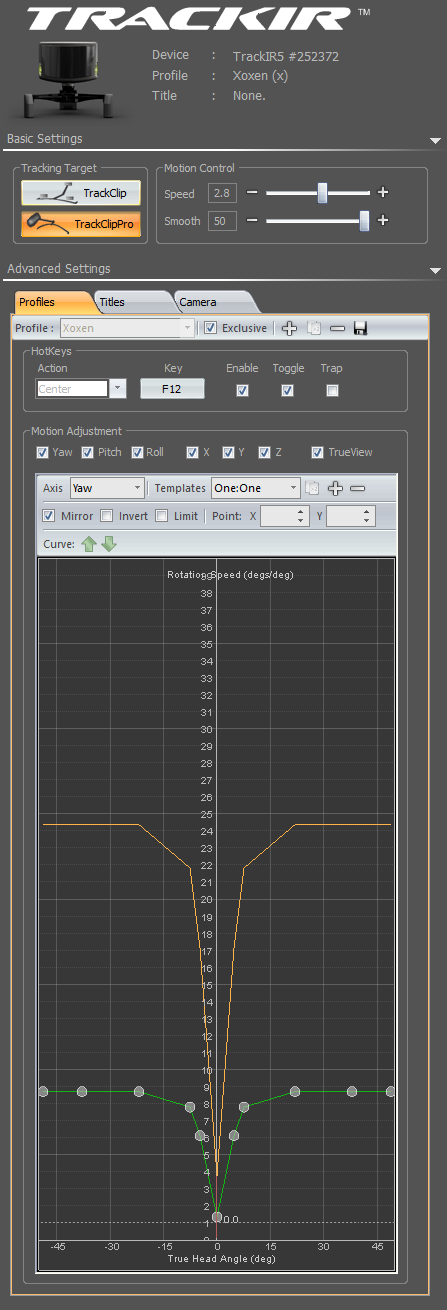
Task: Click the Point X input field
Action: [x=285, y=516]
